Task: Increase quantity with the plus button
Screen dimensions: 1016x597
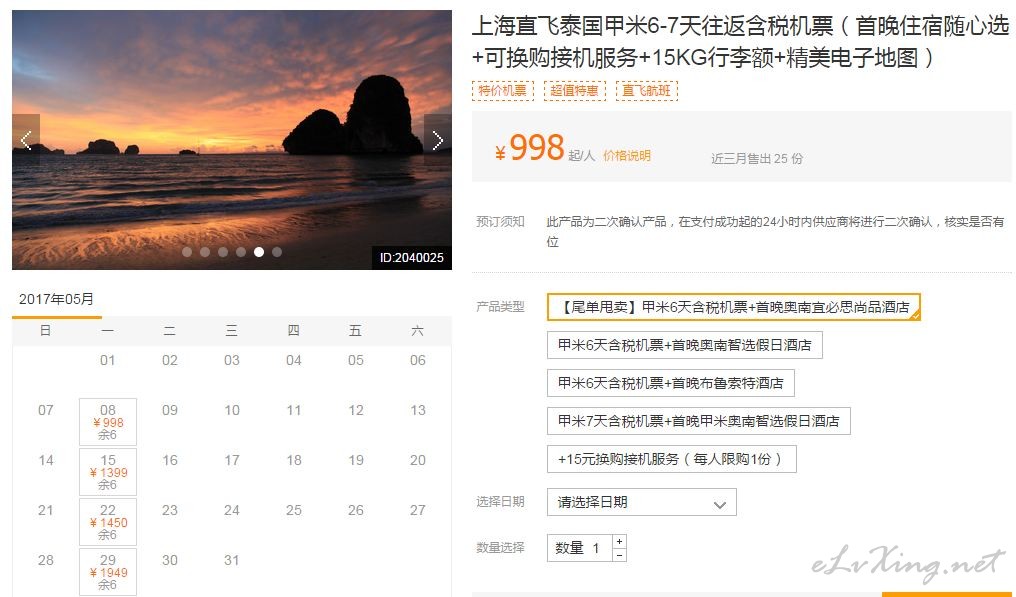Action: click(619, 541)
